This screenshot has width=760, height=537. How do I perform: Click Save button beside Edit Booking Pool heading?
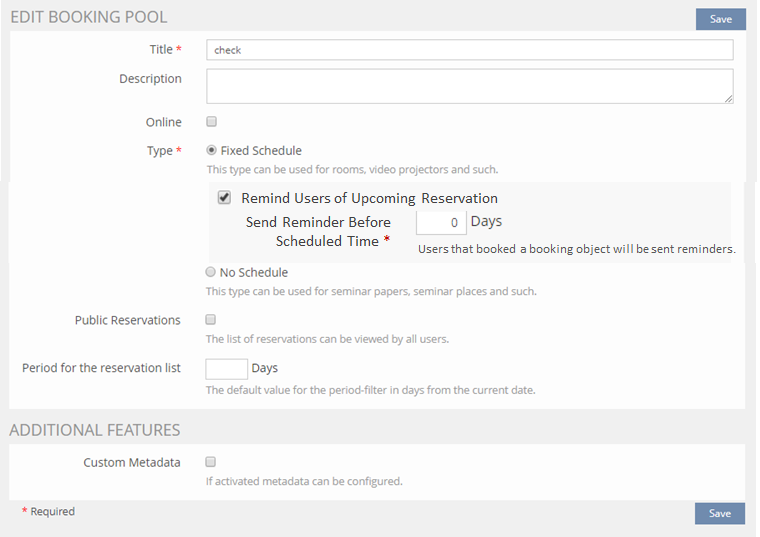720,19
